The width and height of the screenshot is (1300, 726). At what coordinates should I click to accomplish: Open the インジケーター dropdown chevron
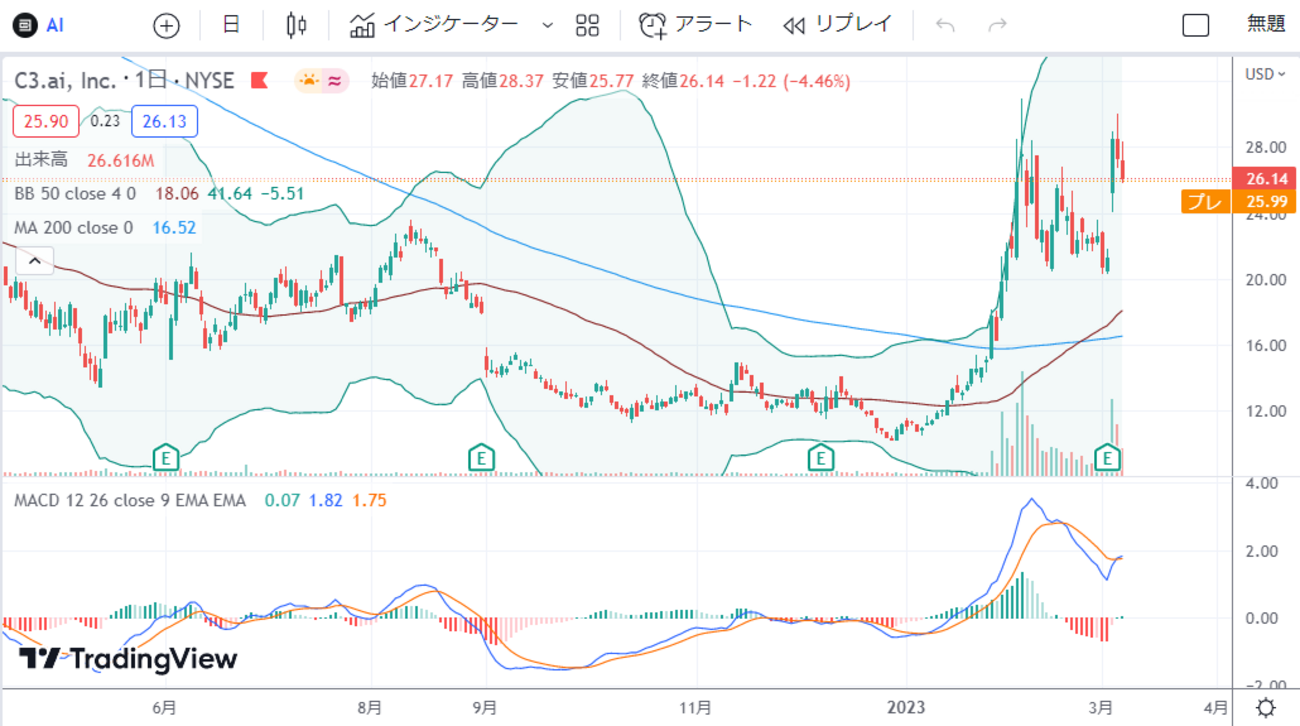point(545,25)
